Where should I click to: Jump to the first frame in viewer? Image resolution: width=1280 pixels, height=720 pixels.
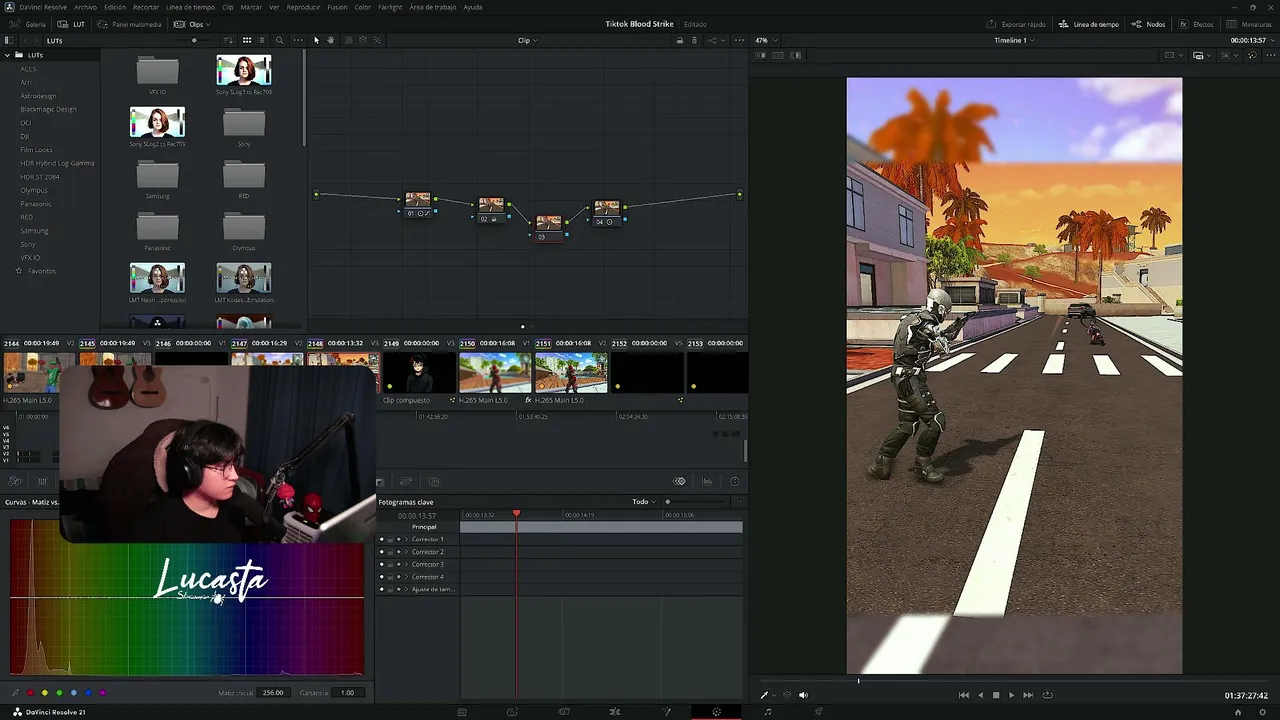tap(963, 695)
